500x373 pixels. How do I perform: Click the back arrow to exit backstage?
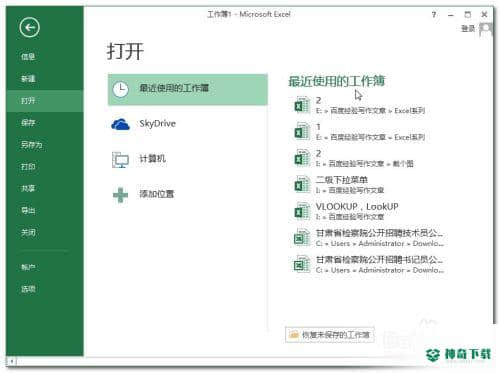29,27
